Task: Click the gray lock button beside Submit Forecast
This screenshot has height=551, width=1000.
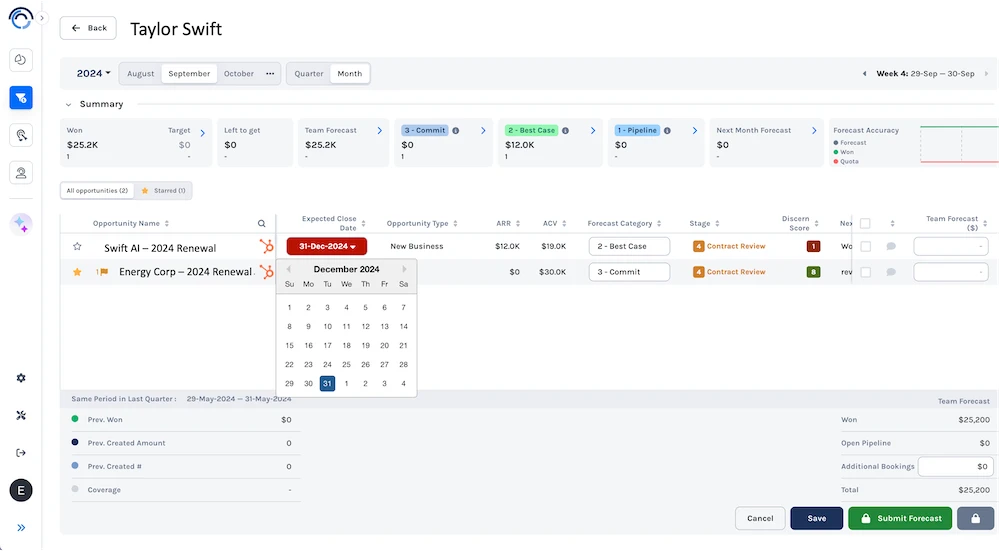Action: point(975,518)
